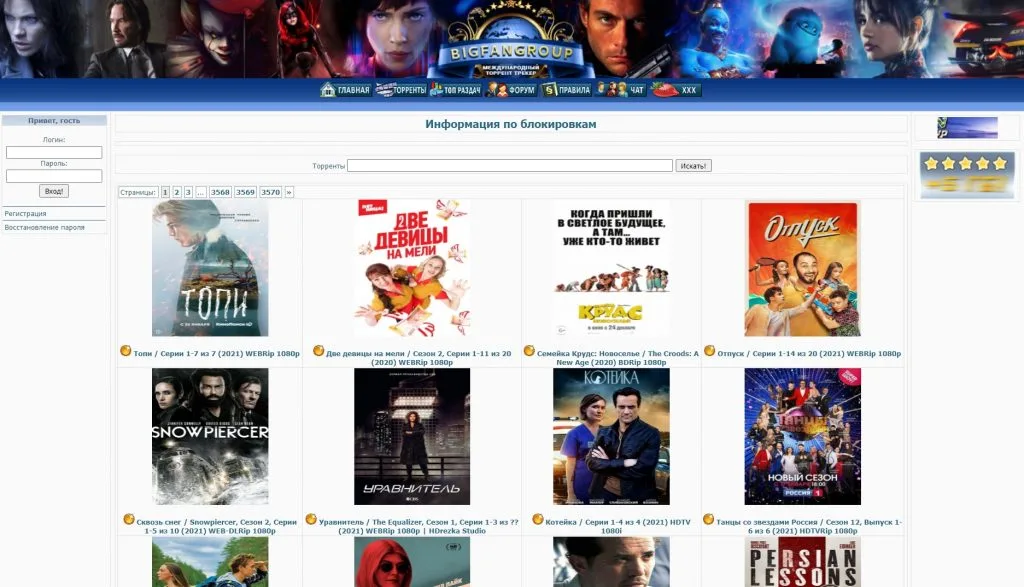Open the Регистрация link
This screenshot has width=1024, height=587.
coord(25,214)
